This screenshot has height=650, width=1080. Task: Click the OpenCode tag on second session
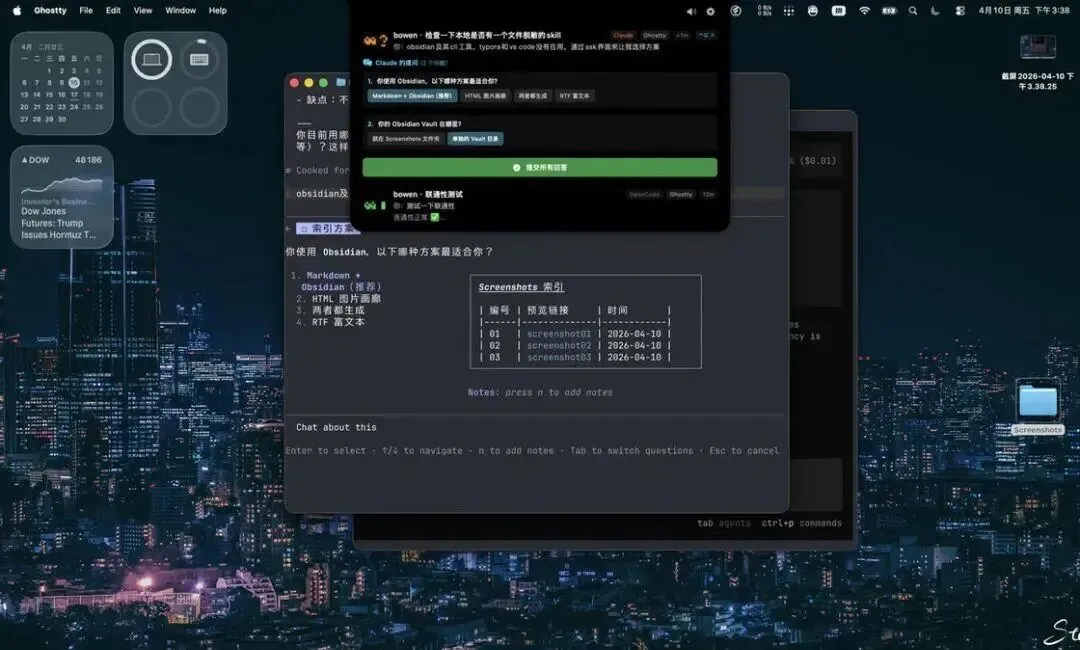(x=644, y=195)
